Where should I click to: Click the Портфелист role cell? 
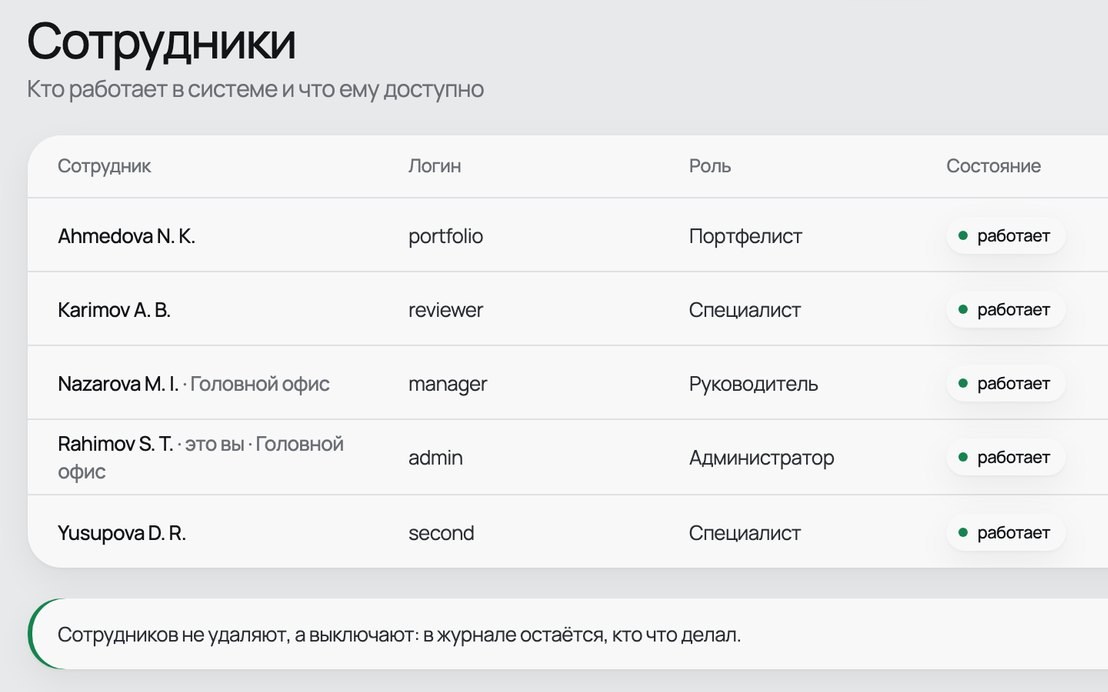[745, 236]
